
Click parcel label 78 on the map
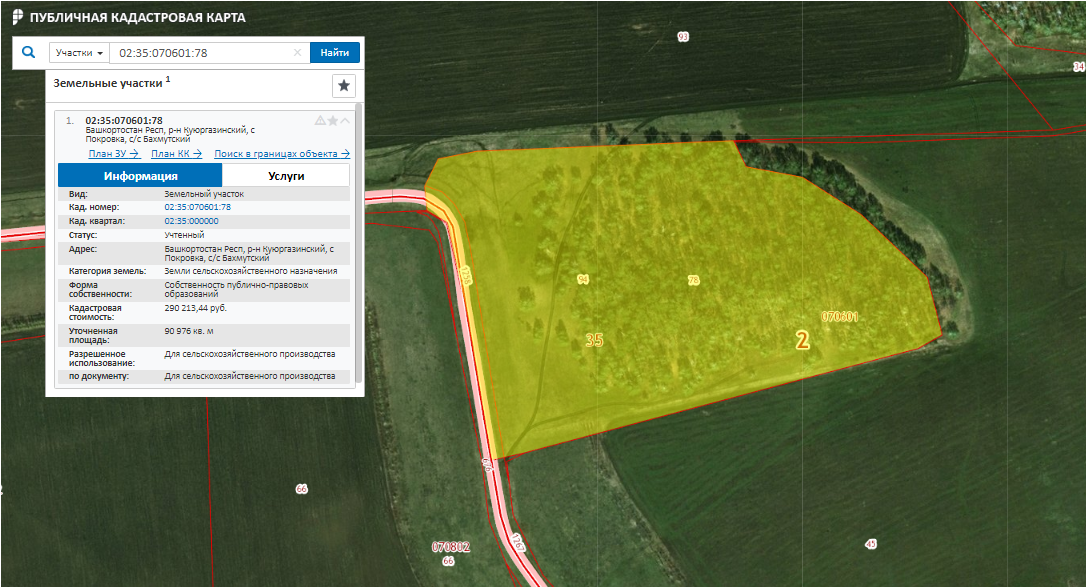click(x=693, y=281)
